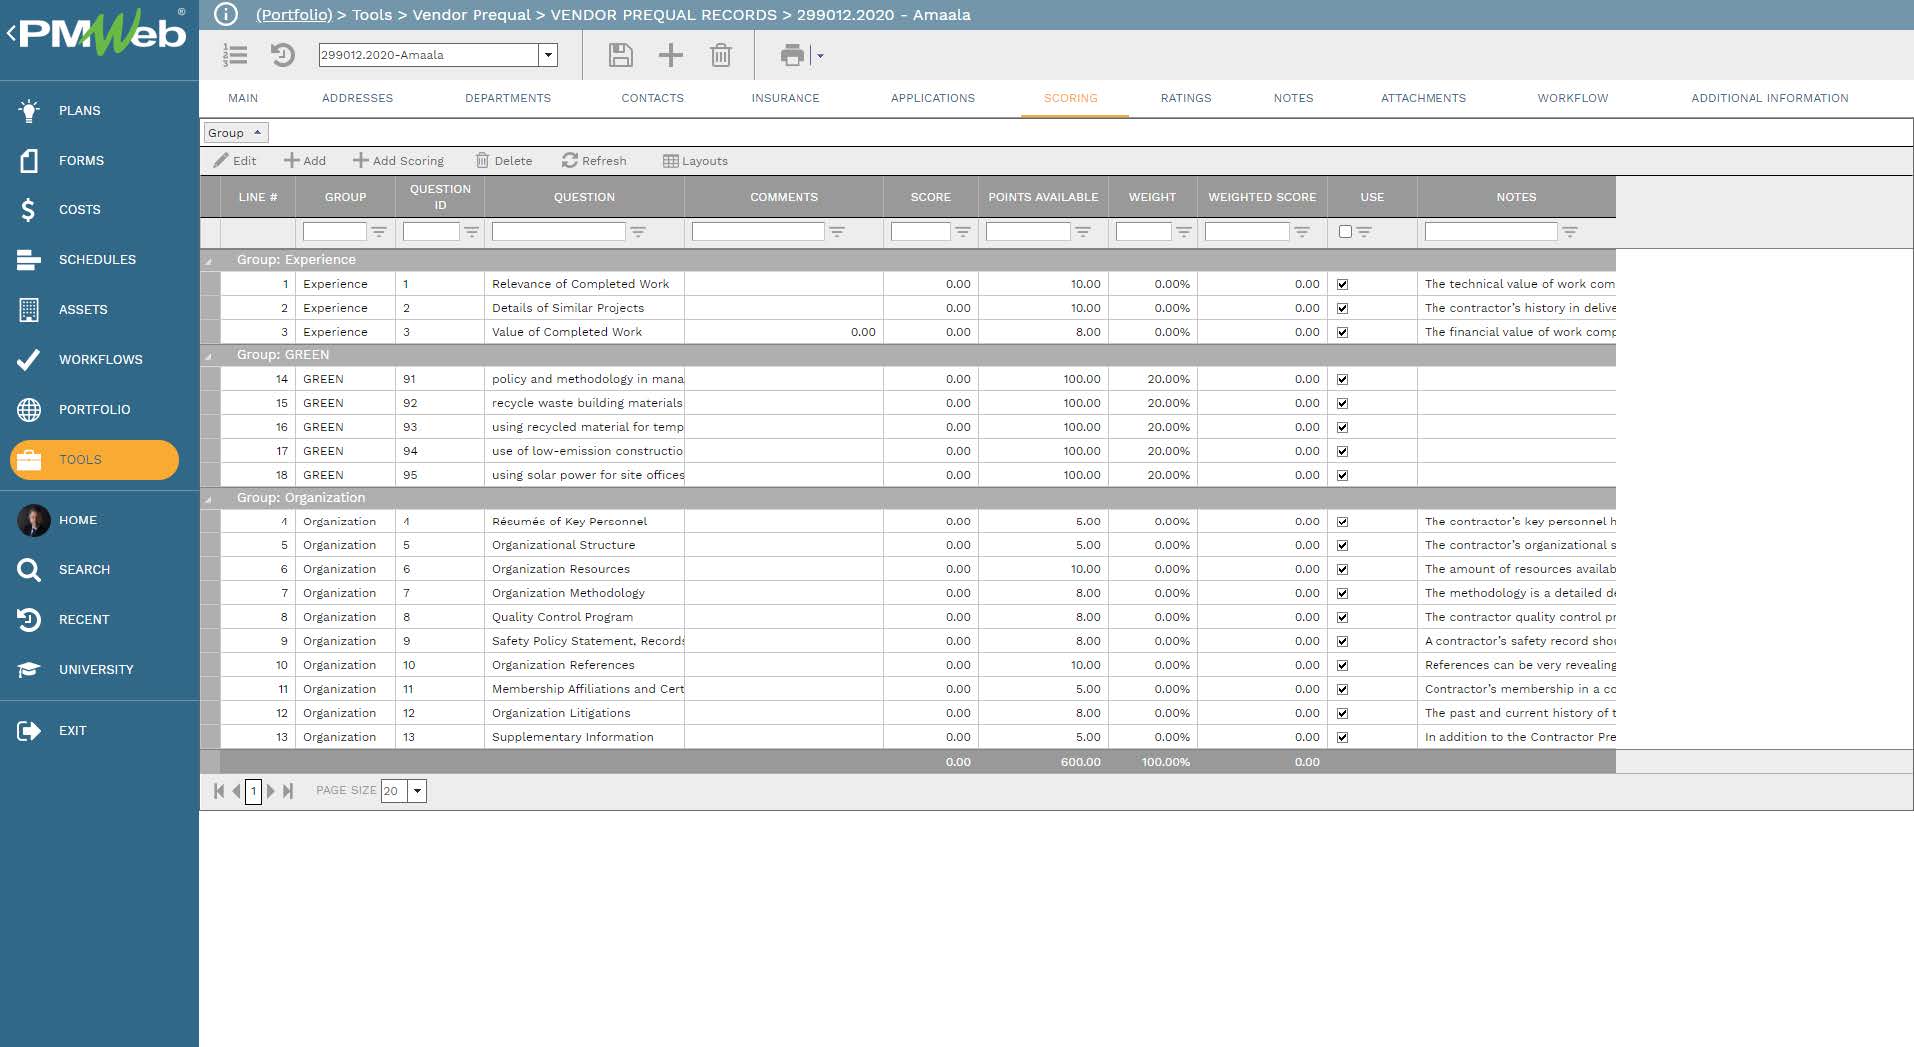Screen dimensions: 1914x1047
Task: Open the print preview icon
Action: [792, 55]
